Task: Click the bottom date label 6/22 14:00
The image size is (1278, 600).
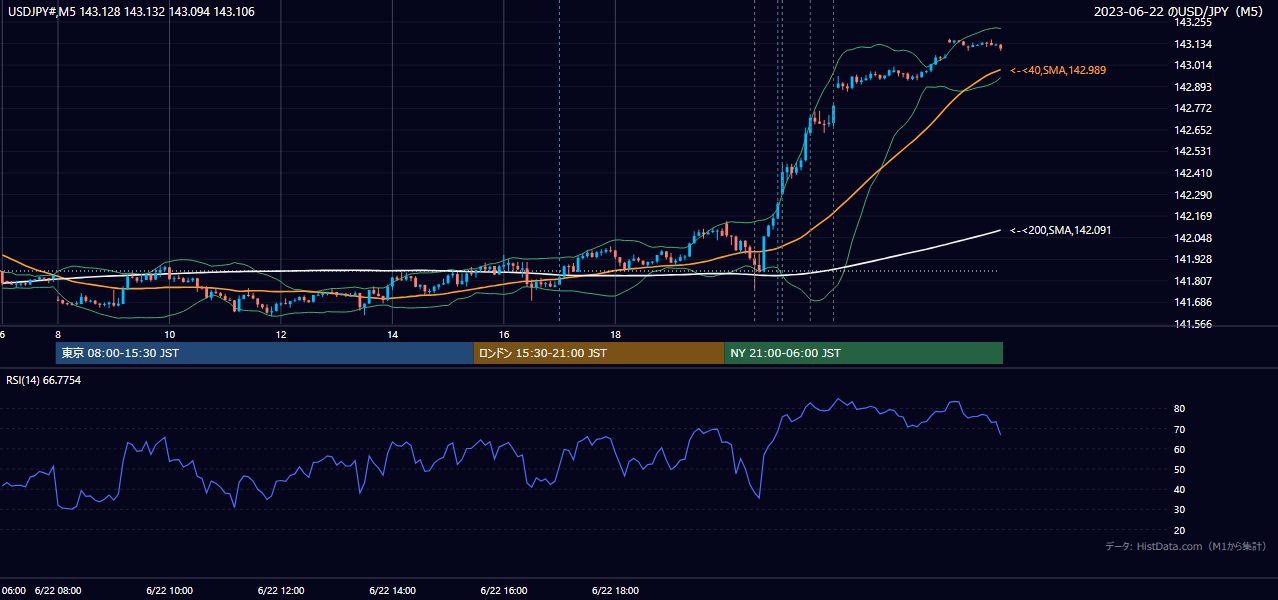Action: click(x=392, y=590)
